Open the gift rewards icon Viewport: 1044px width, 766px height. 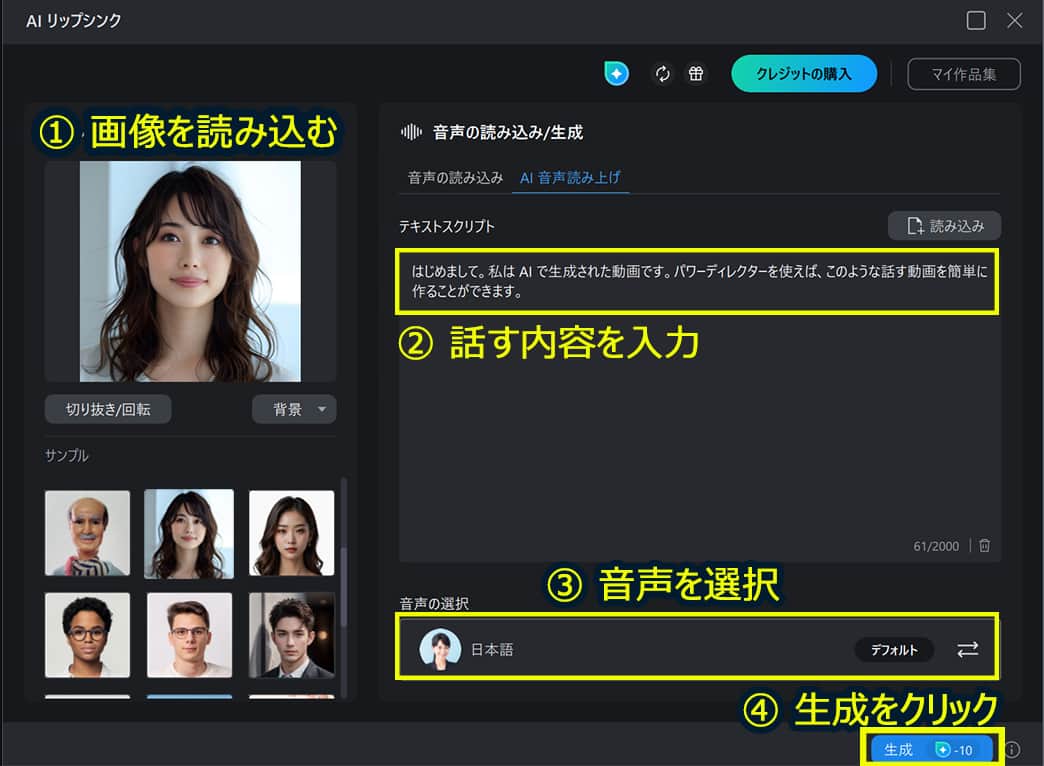point(696,73)
